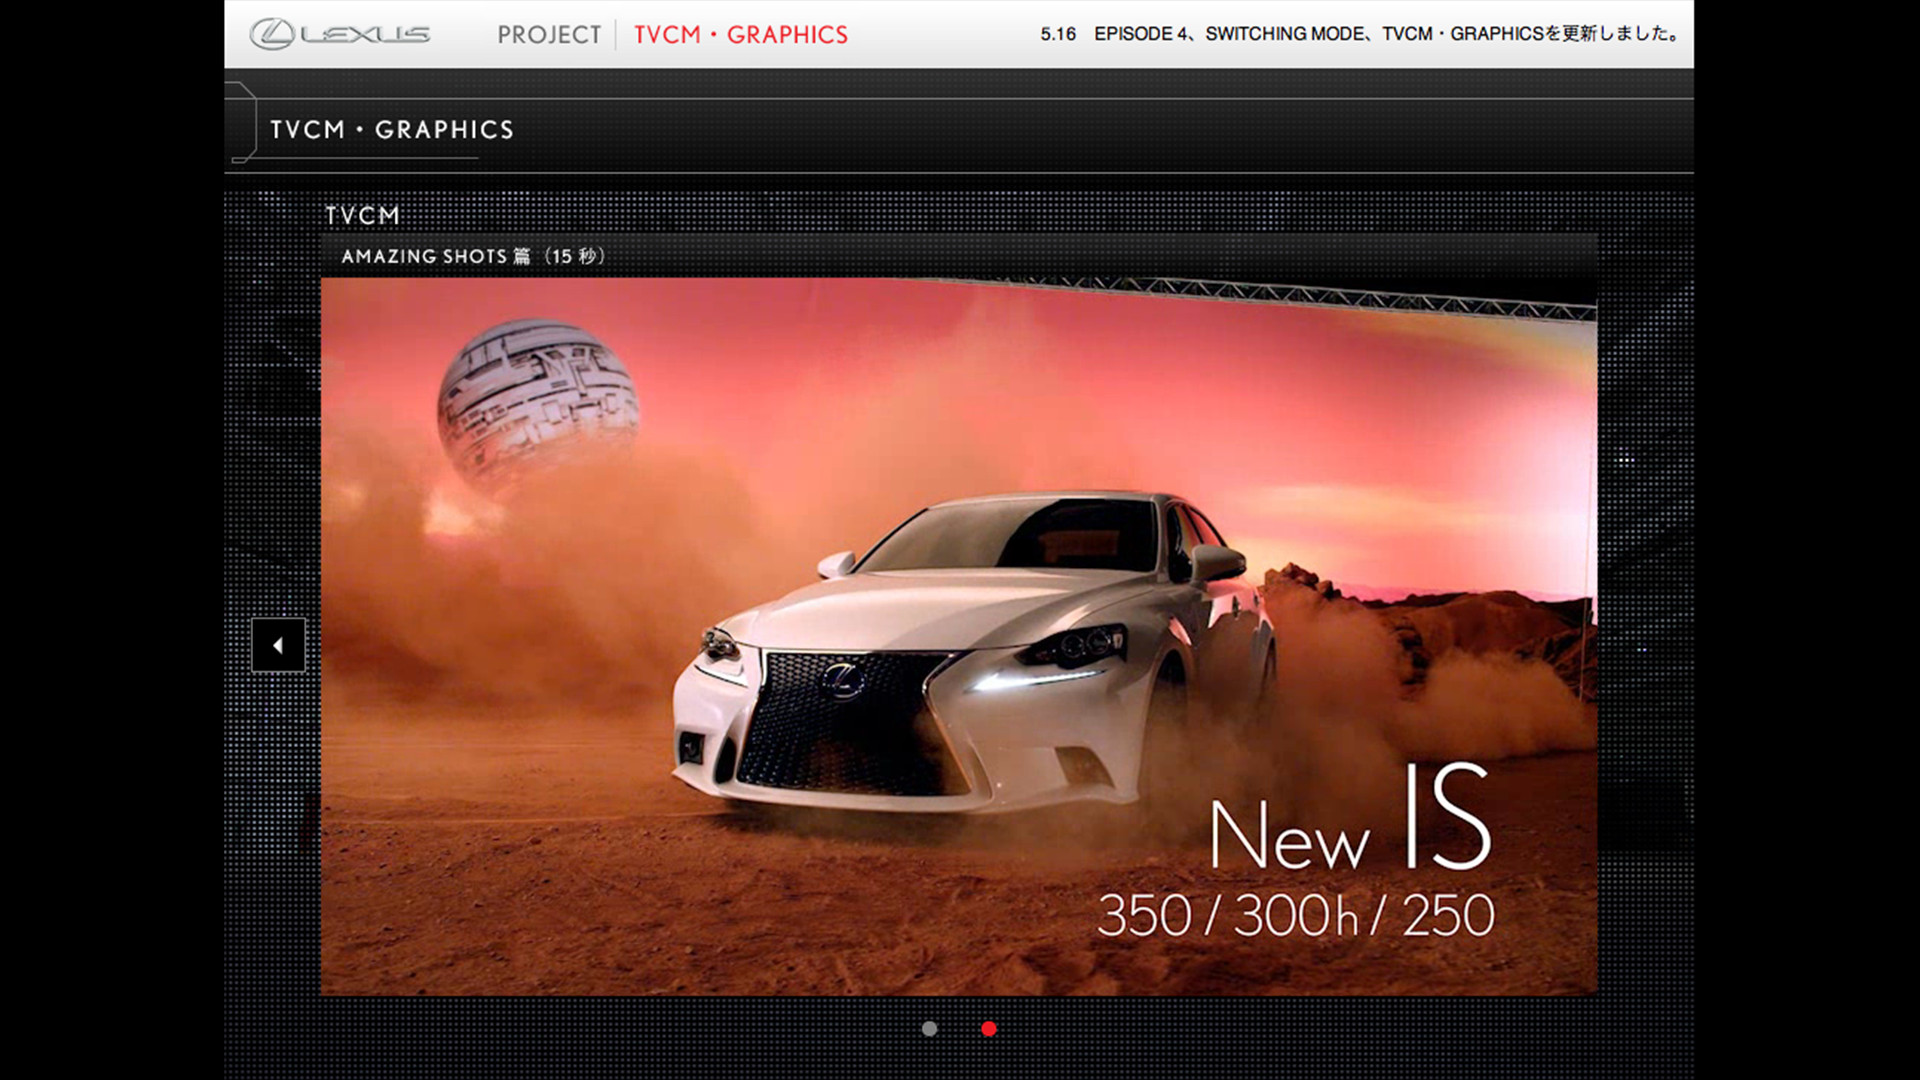Go to previous slide with left arrow
Image resolution: width=1920 pixels, height=1080 pixels.
coord(278,645)
